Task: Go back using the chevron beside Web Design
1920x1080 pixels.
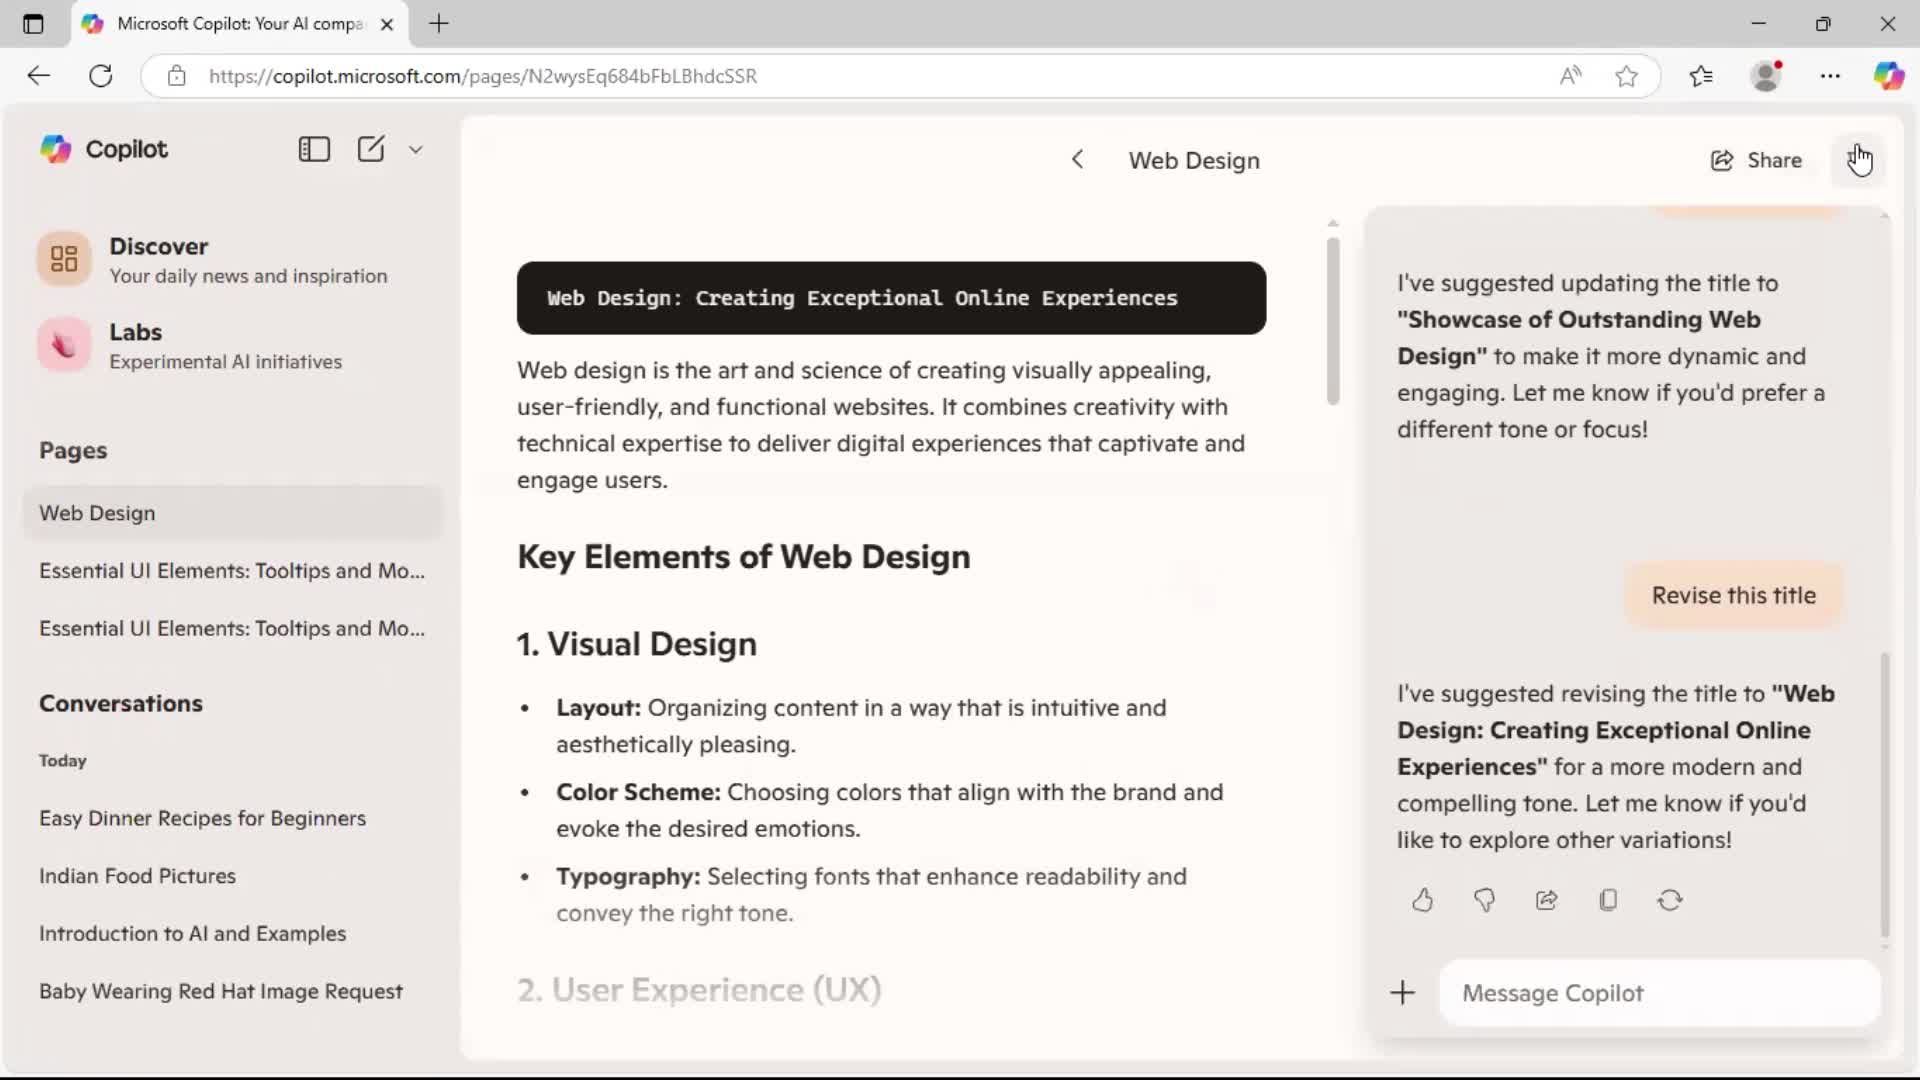Action: tap(1077, 160)
